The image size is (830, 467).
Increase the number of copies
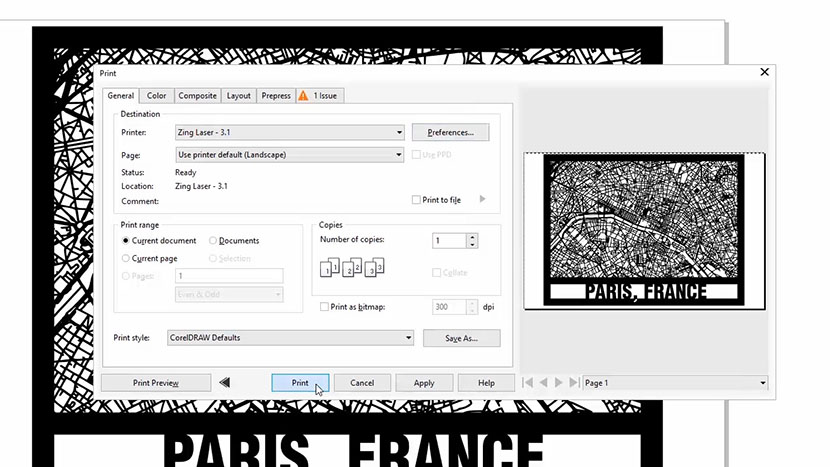(x=472, y=237)
